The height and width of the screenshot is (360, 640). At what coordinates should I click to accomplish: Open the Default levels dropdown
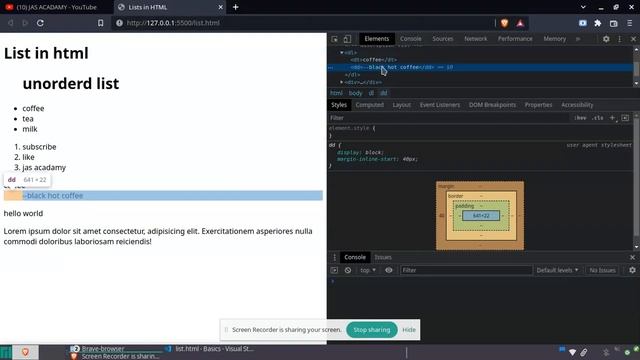557,270
